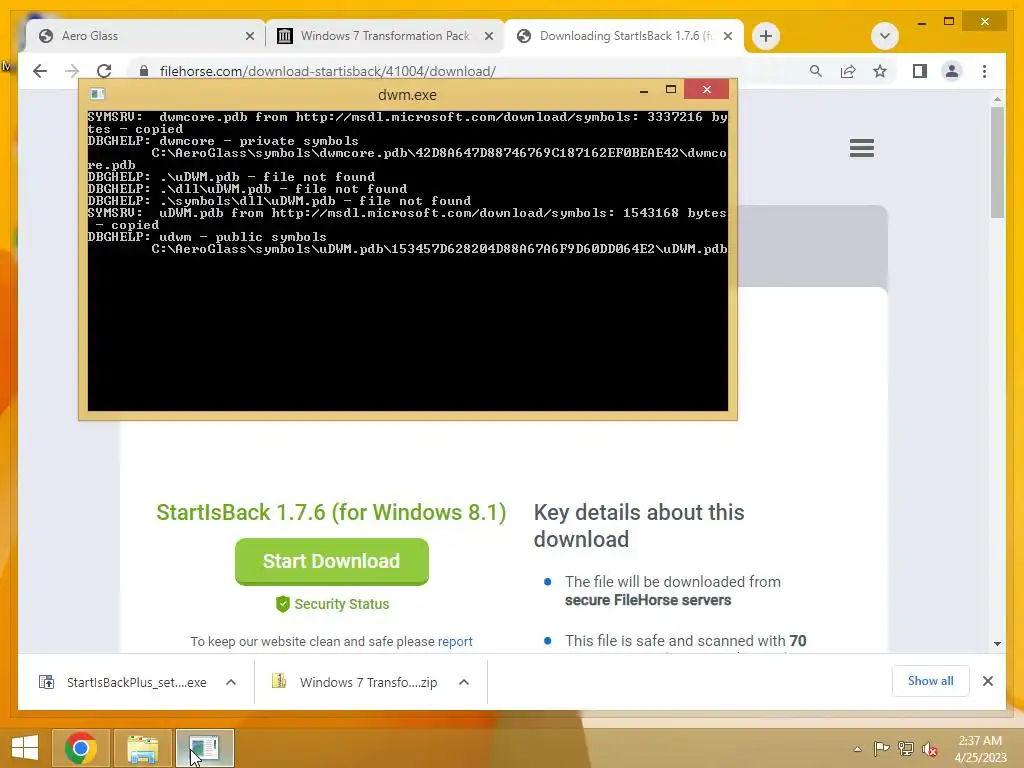Click the green security shield icon
Viewport: 1024px width, 768px height.
point(283,604)
